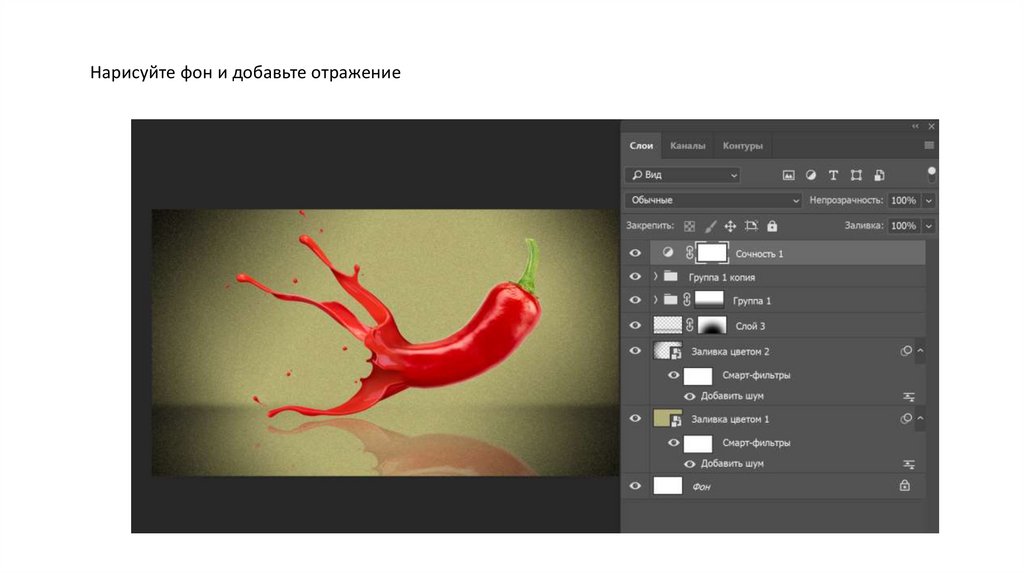
Task: Hide Добавить шум under Заливка цветом 2
Action: [x=690, y=396]
